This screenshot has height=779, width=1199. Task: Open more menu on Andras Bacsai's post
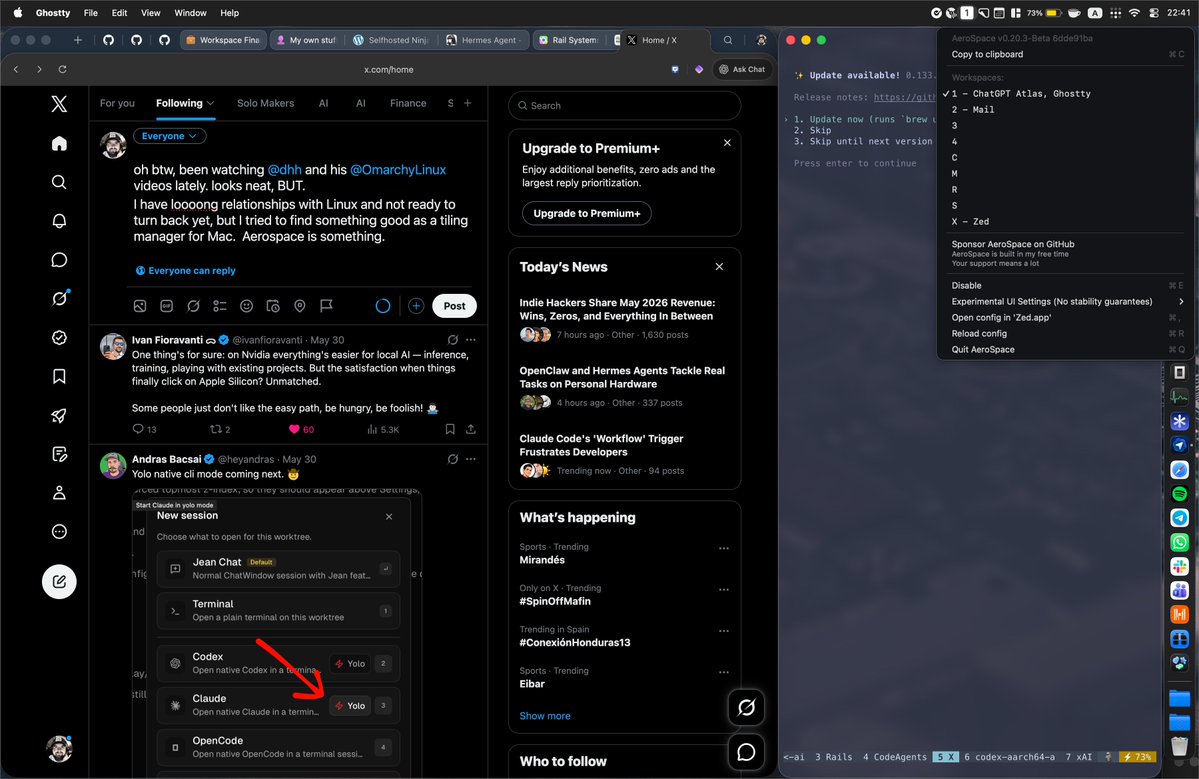coord(471,459)
